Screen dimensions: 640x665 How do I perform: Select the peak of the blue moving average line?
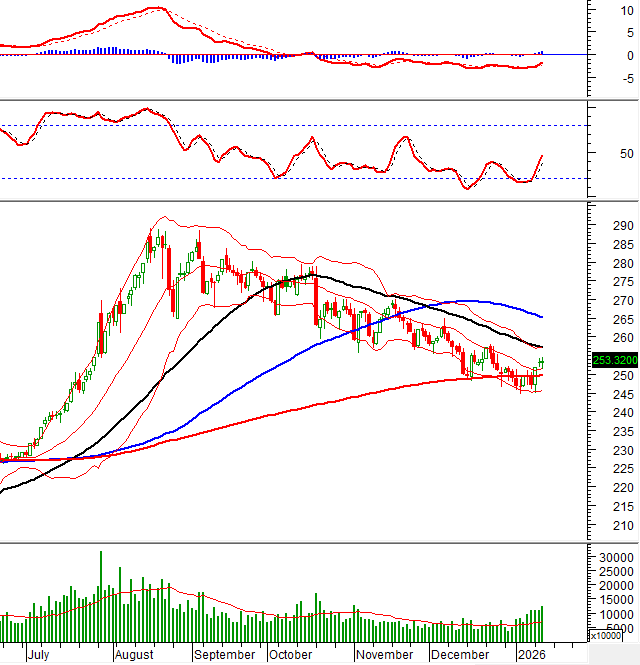468,301
